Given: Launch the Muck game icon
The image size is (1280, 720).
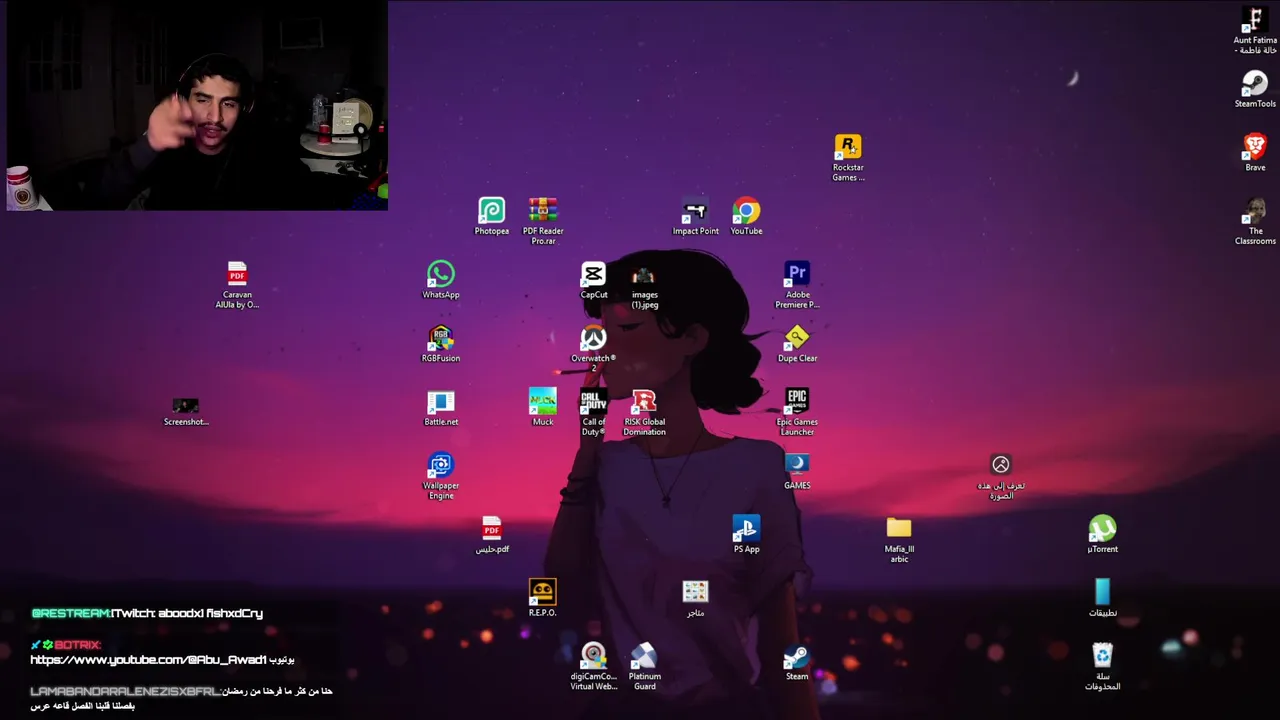Looking at the screenshot, I should (543, 408).
